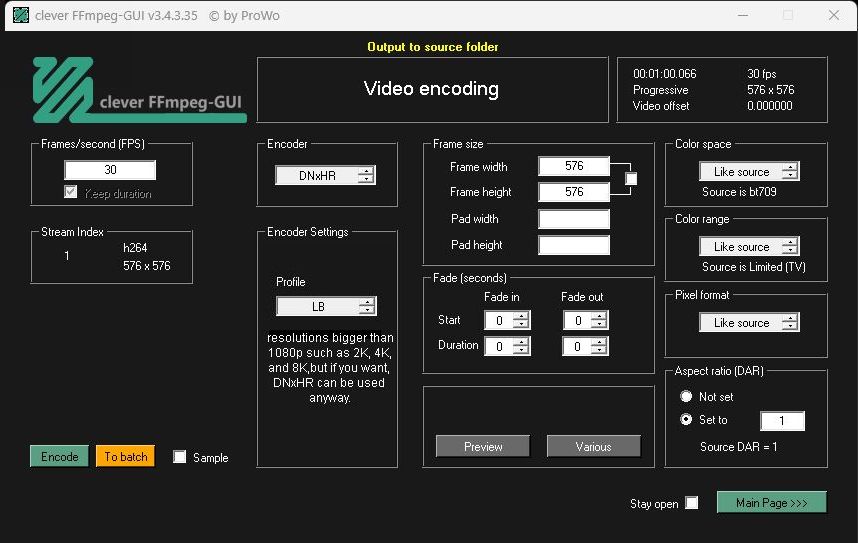The image size is (858, 543).
Task: Select the Set to aspect ratio option
Action: click(x=686, y=419)
